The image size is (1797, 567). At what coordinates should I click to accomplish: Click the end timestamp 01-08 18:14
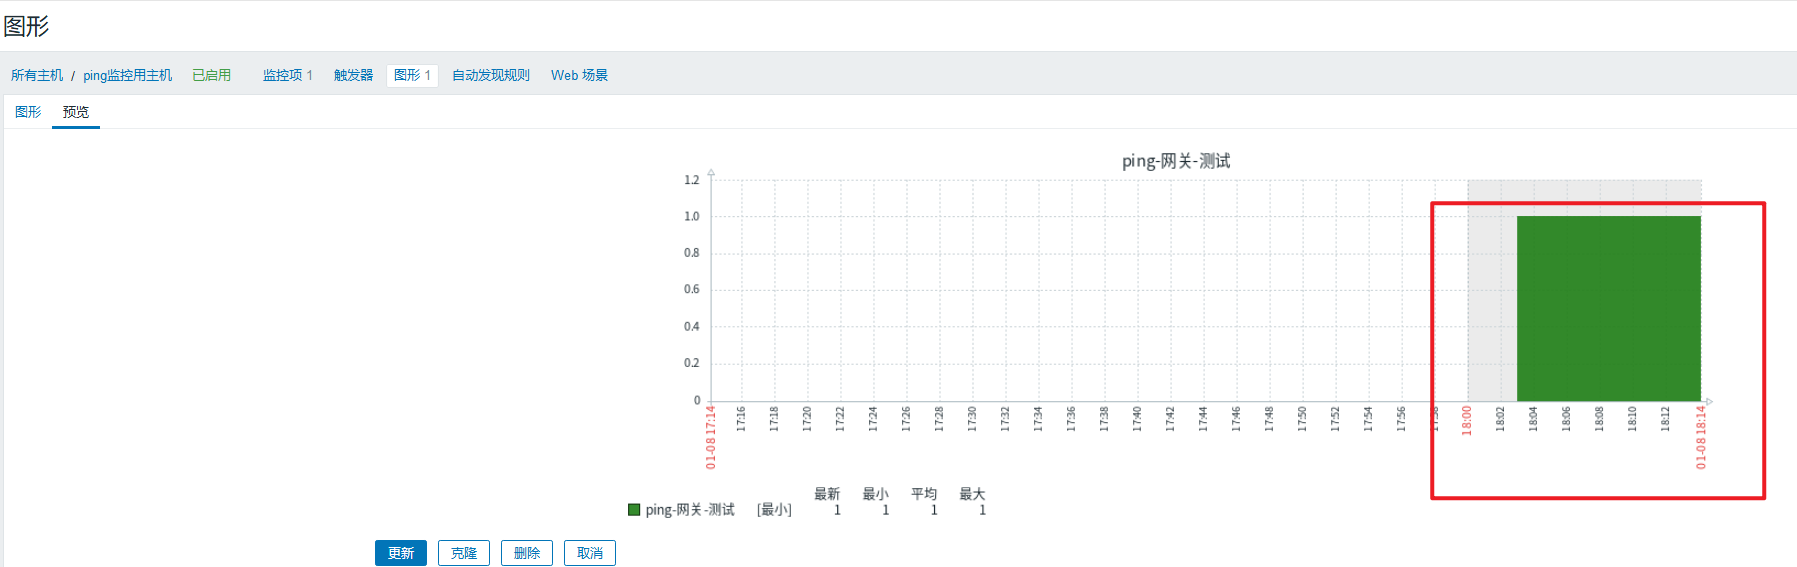click(x=1701, y=437)
